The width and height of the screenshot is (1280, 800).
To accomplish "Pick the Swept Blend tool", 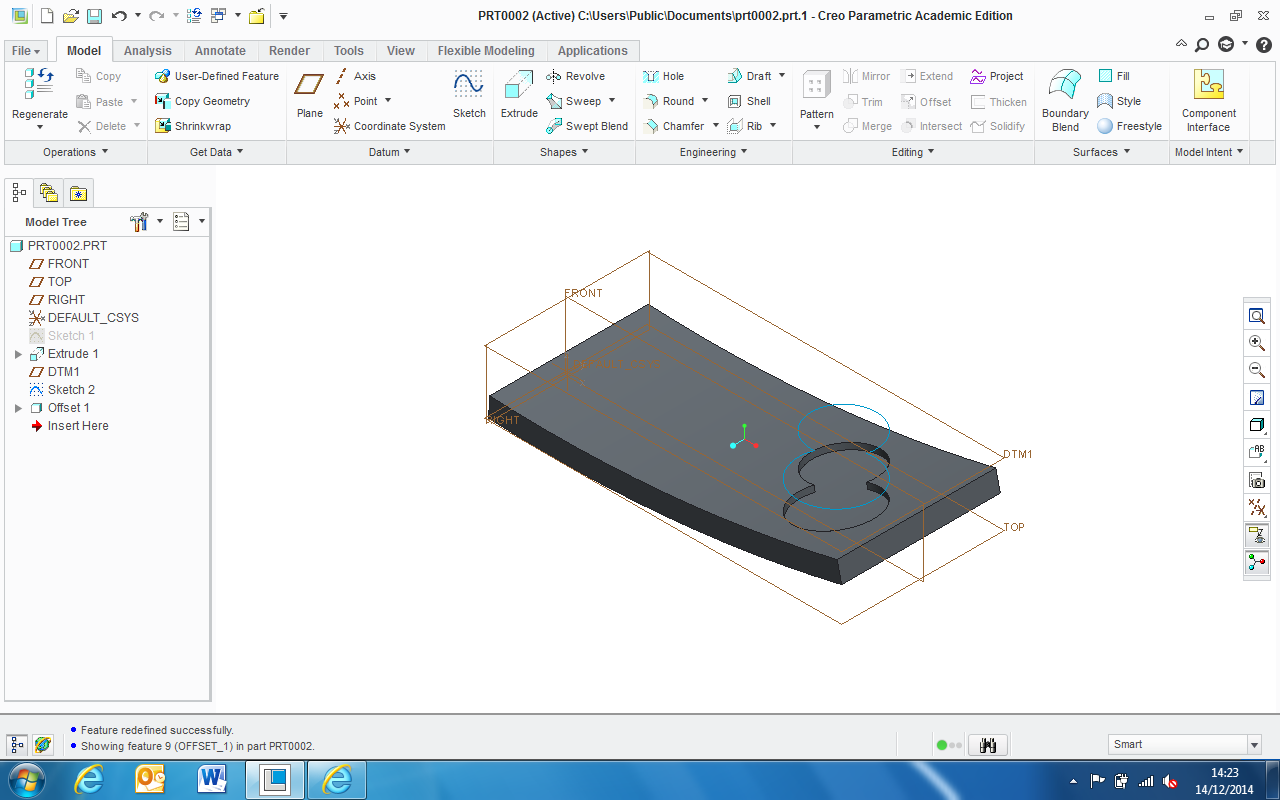I will pyautogui.click(x=587, y=126).
